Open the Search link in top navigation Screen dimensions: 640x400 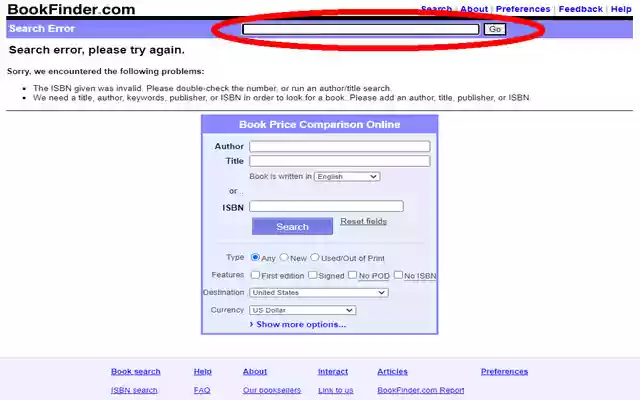pos(436,9)
